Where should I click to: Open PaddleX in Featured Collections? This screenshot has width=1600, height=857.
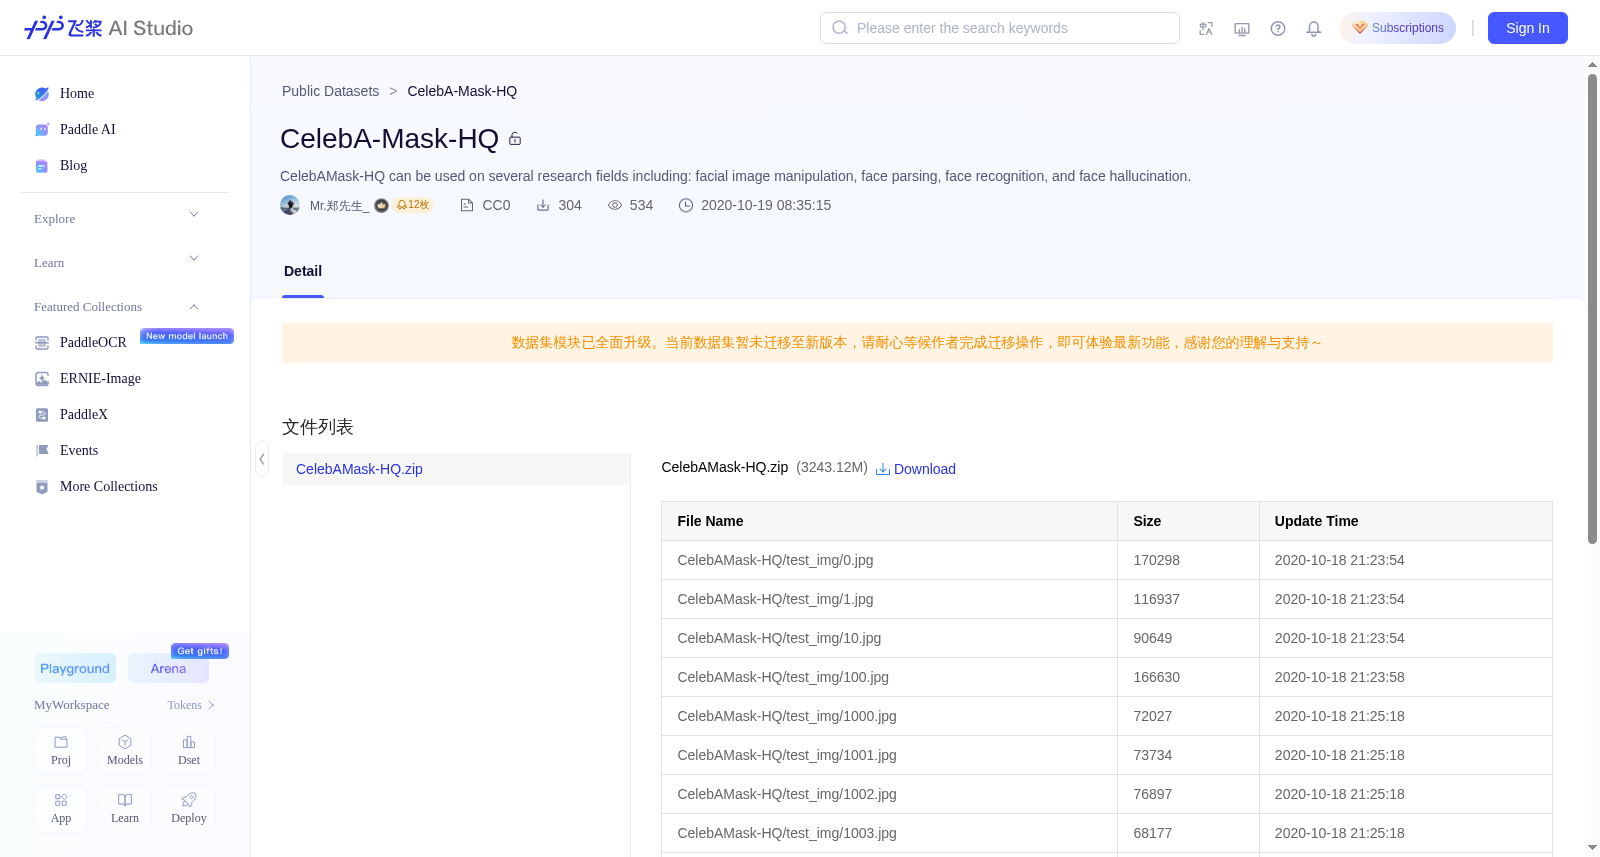click(x=84, y=415)
